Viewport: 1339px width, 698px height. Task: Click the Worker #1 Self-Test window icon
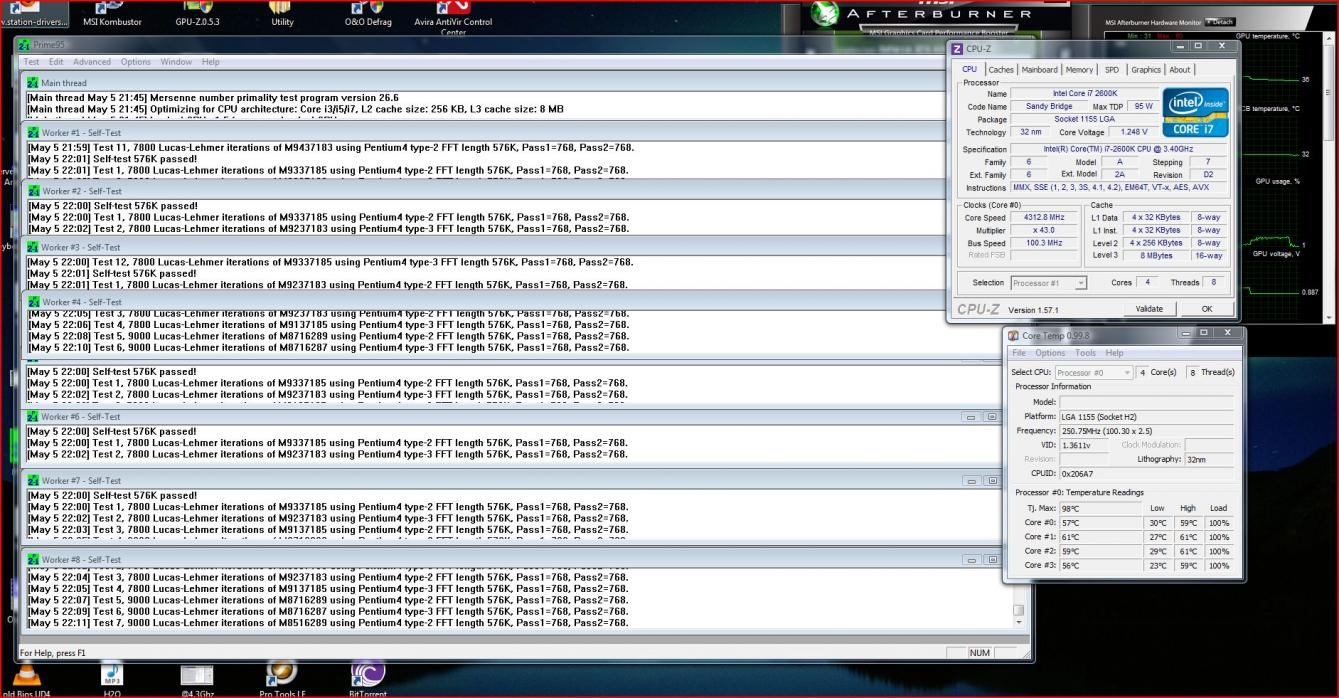coord(33,132)
